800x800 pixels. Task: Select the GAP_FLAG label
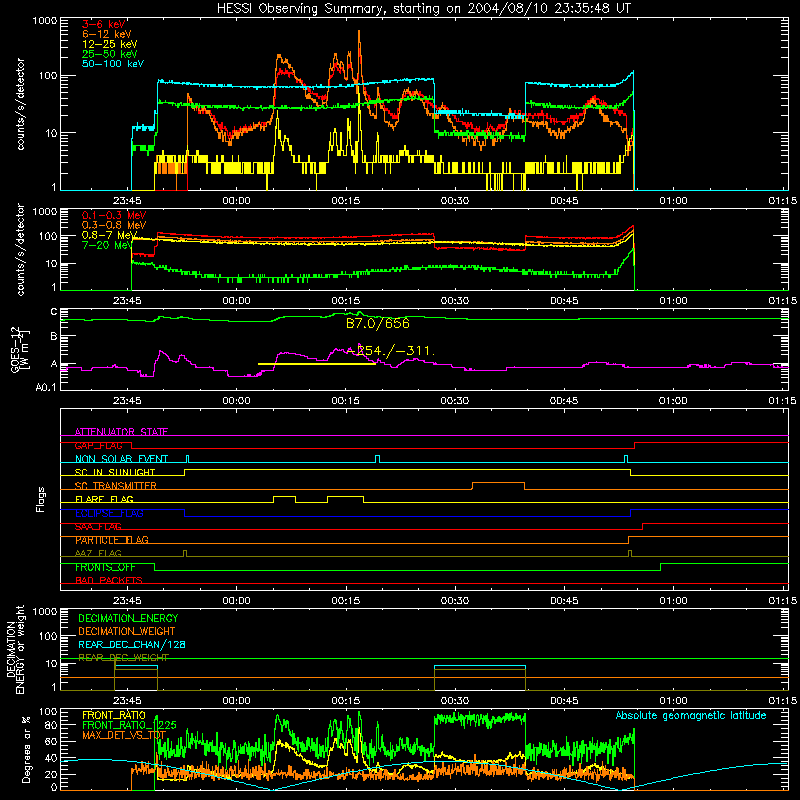click(x=98, y=445)
